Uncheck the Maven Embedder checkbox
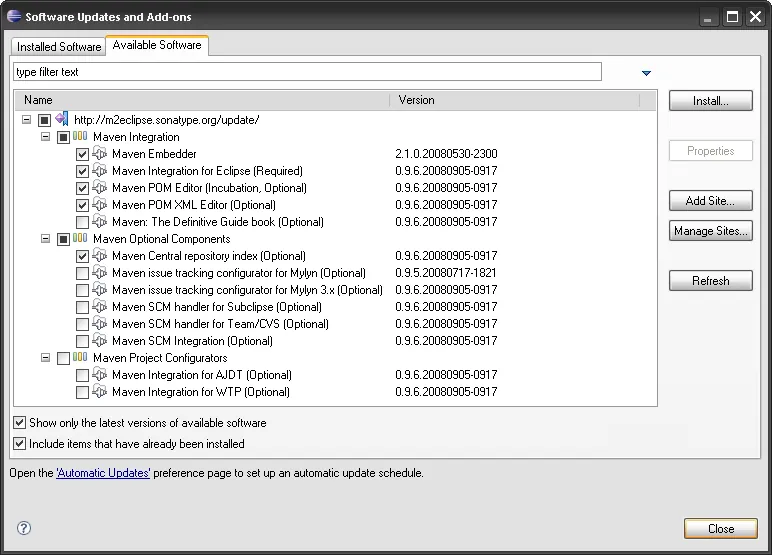Viewport: 772px width, 555px height. click(x=82, y=154)
